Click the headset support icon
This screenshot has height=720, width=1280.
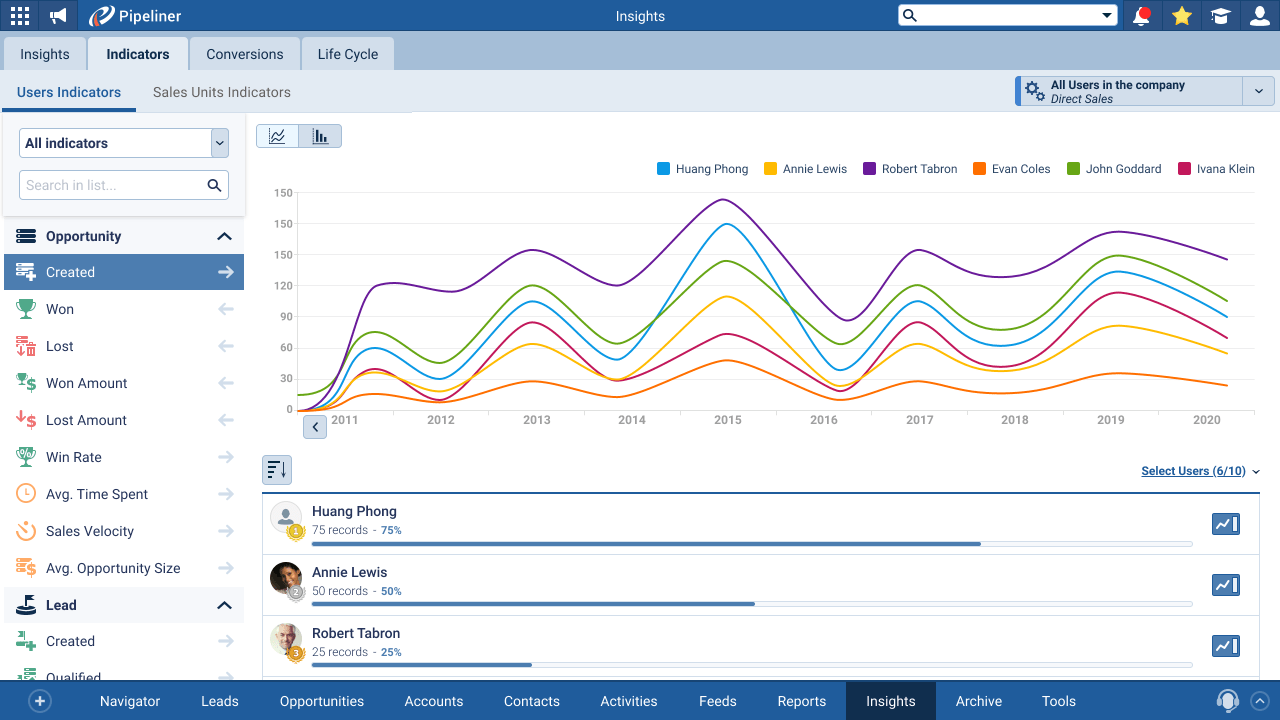(x=1227, y=701)
